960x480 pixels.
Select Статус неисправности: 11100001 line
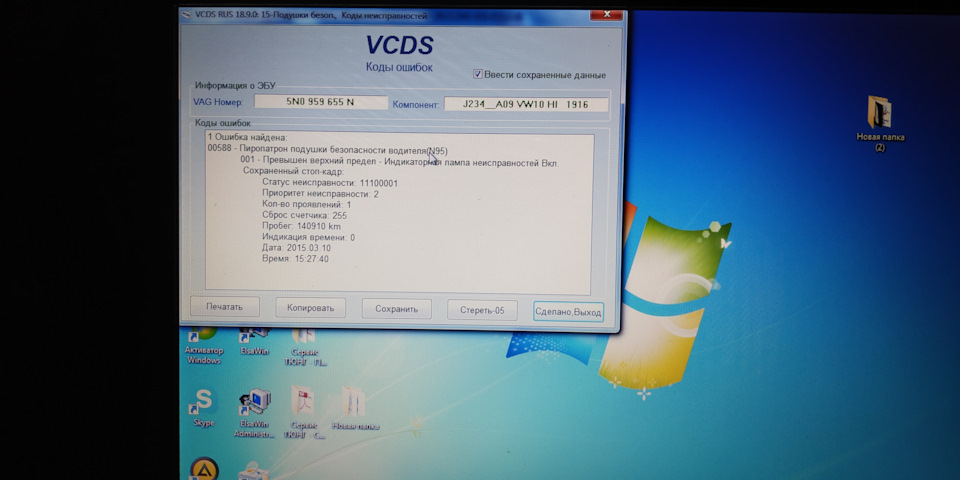329,183
